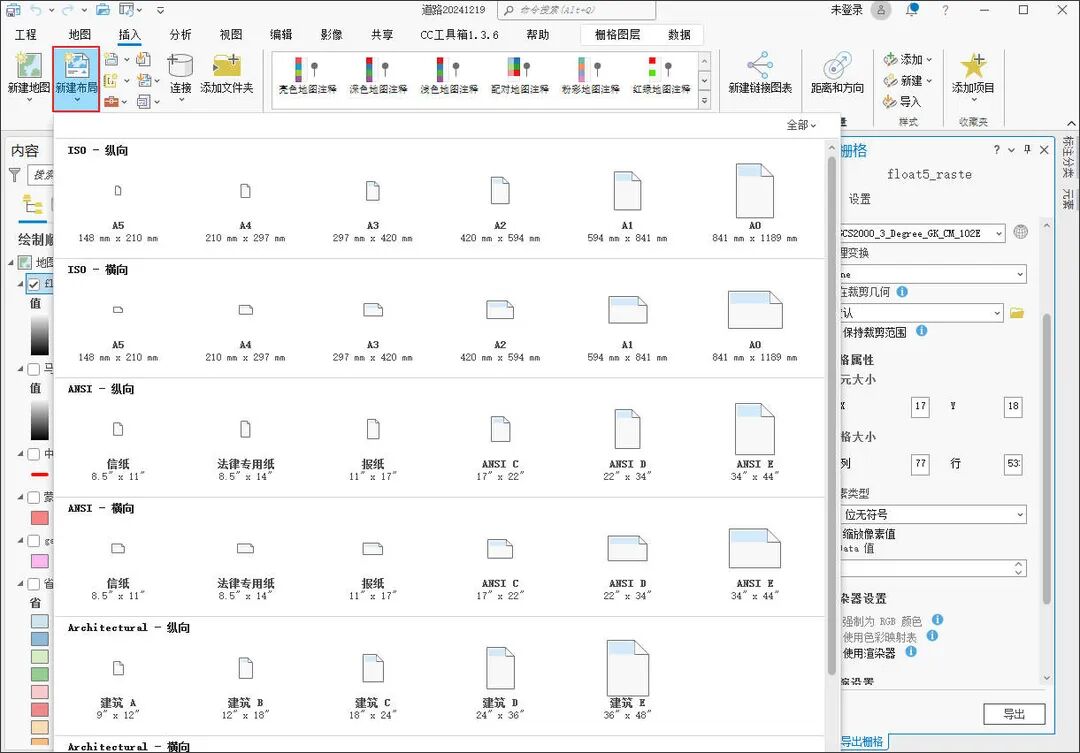Open the 地图 (Map) ribbon tab
The width and height of the screenshot is (1080, 753).
pos(80,34)
